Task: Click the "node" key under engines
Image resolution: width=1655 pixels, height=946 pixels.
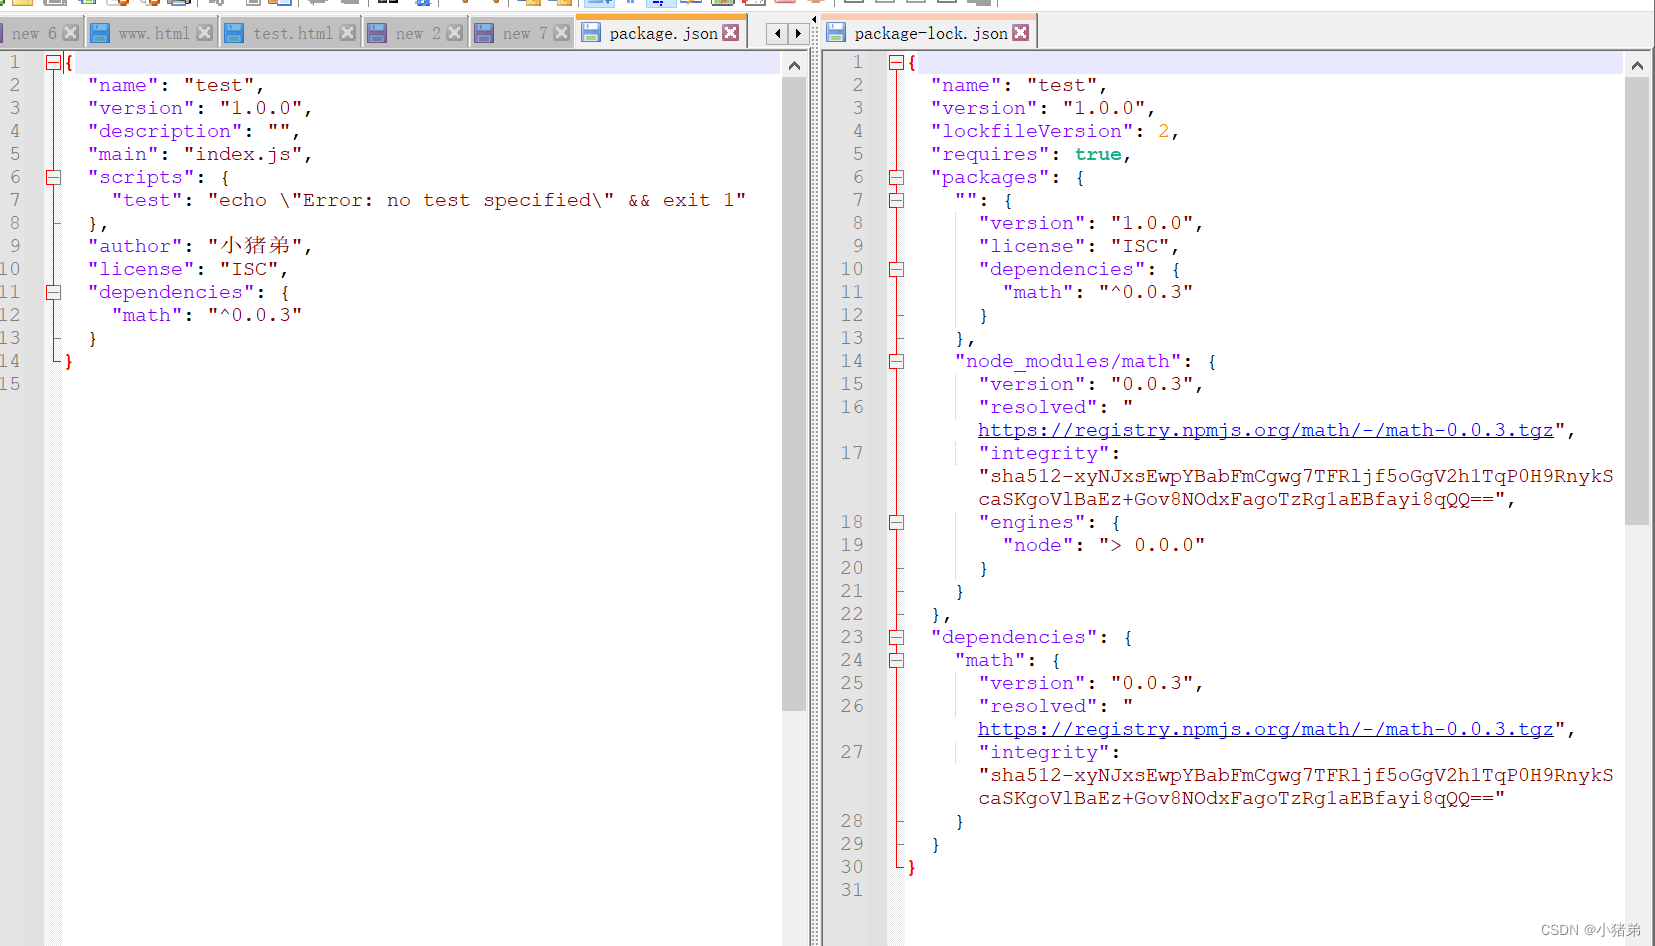Action: pyautogui.click(x=1038, y=545)
